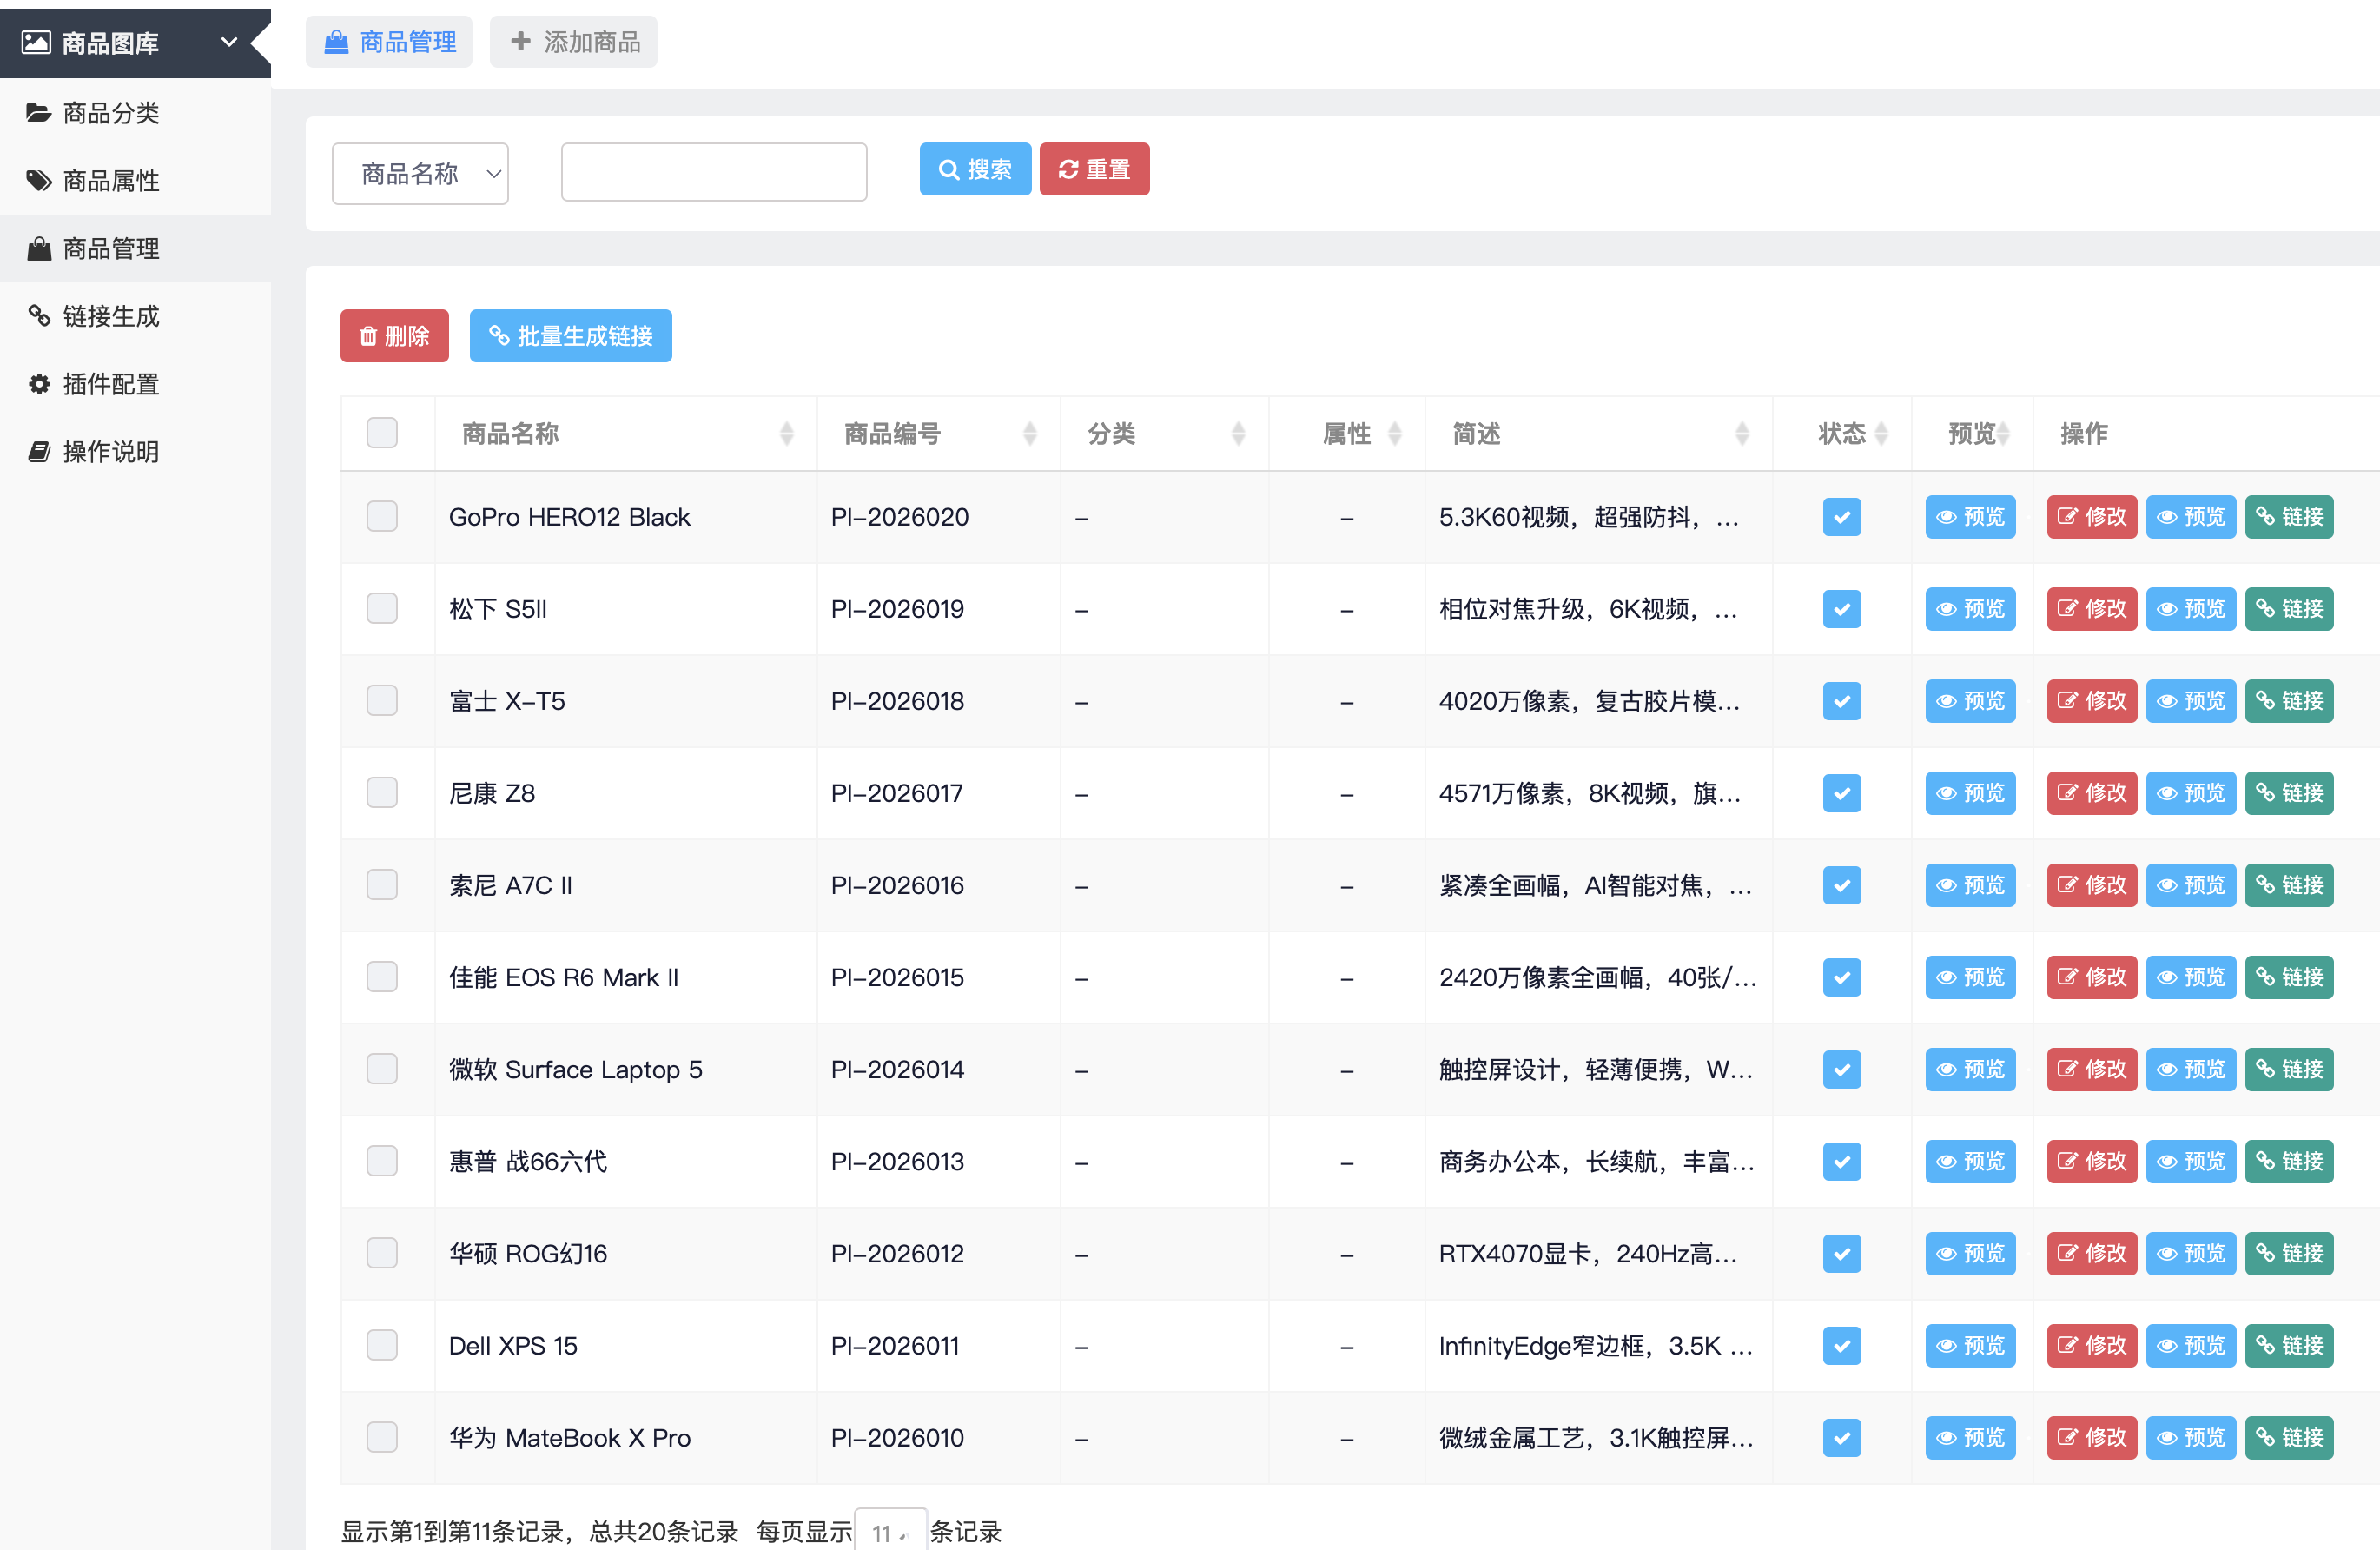Select the 商品管理 tab at top
This screenshot has width=2380, height=1550.
(389, 42)
